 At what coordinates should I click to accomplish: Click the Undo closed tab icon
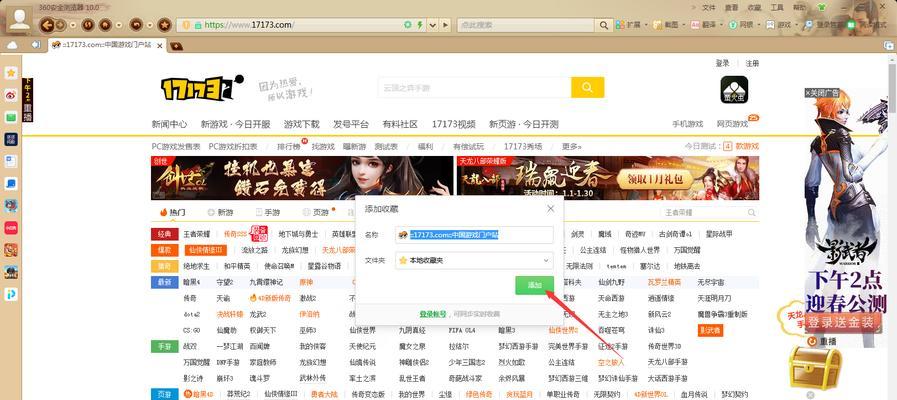coord(136,25)
